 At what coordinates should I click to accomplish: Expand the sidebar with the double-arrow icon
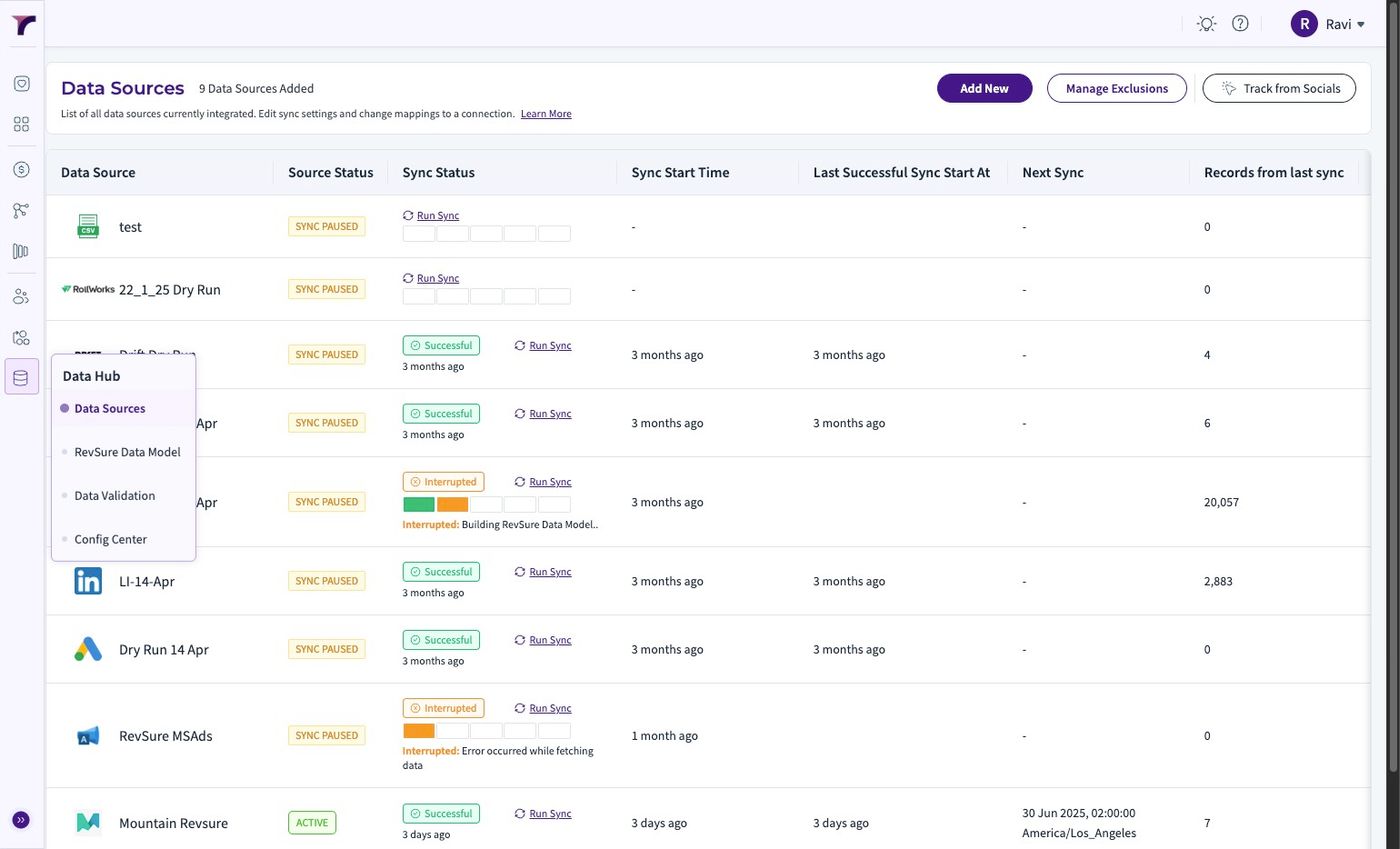pyautogui.click(x=21, y=820)
